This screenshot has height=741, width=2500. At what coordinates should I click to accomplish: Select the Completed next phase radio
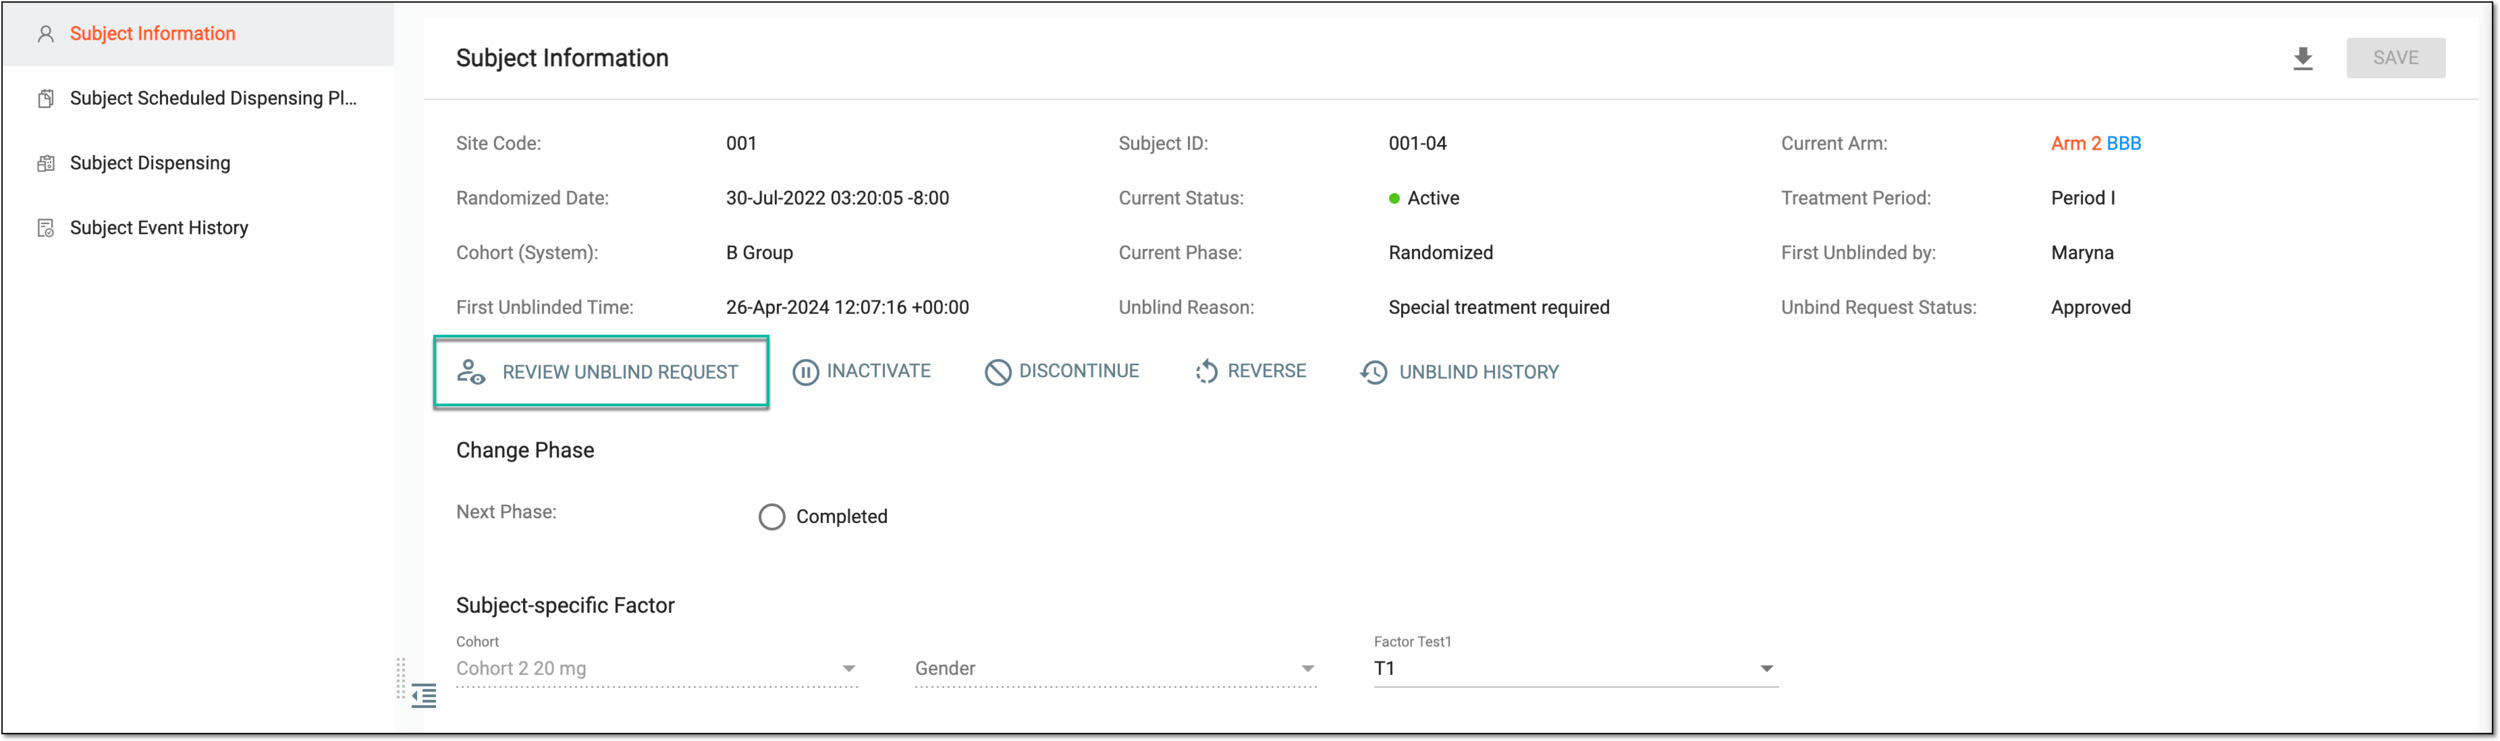coord(772,517)
